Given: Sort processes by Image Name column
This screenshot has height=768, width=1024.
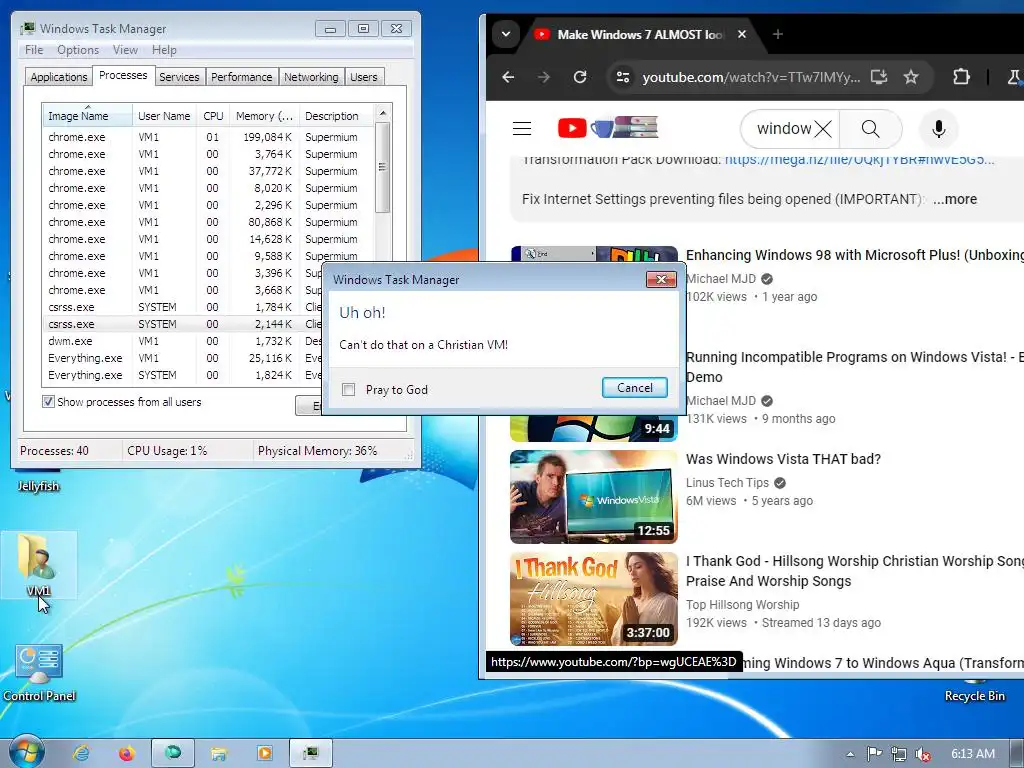Looking at the screenshot, I should [87, 116].
